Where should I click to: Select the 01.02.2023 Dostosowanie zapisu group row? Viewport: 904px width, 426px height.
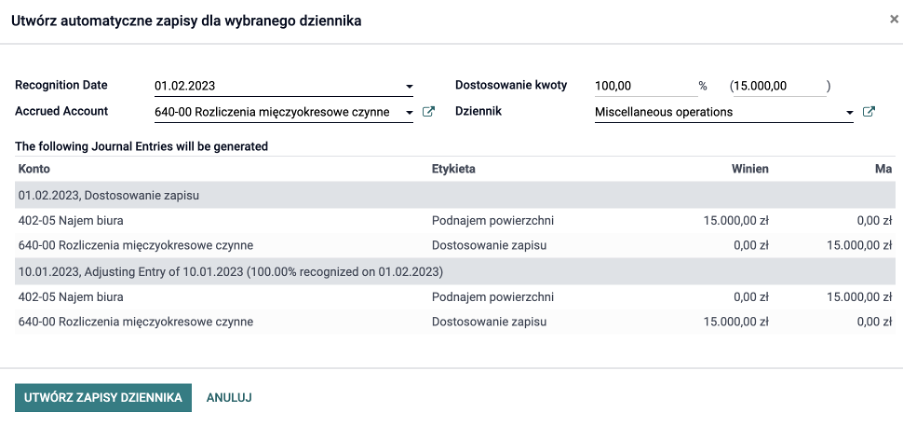(455, 195)
